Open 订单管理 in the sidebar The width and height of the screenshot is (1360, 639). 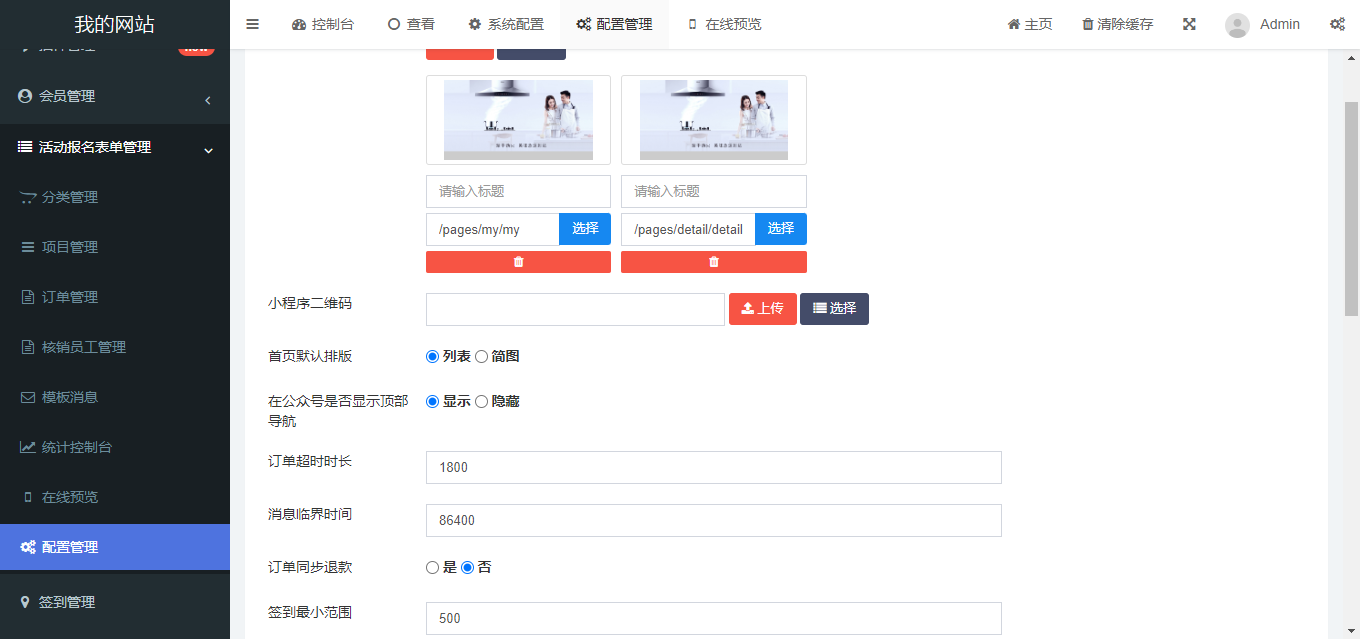pyautogui.click(x=70, y=297)
